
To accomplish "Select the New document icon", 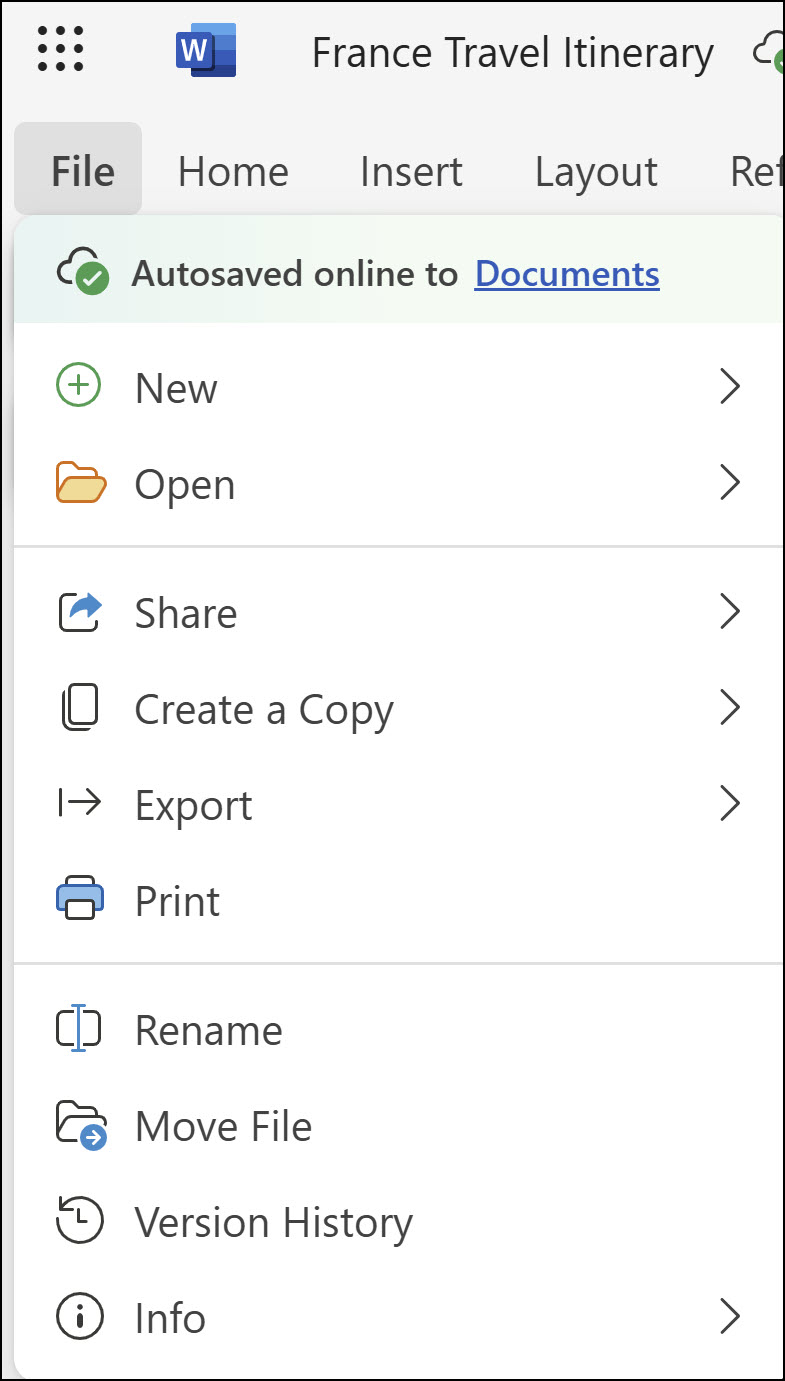I will [x=78, y=386].
